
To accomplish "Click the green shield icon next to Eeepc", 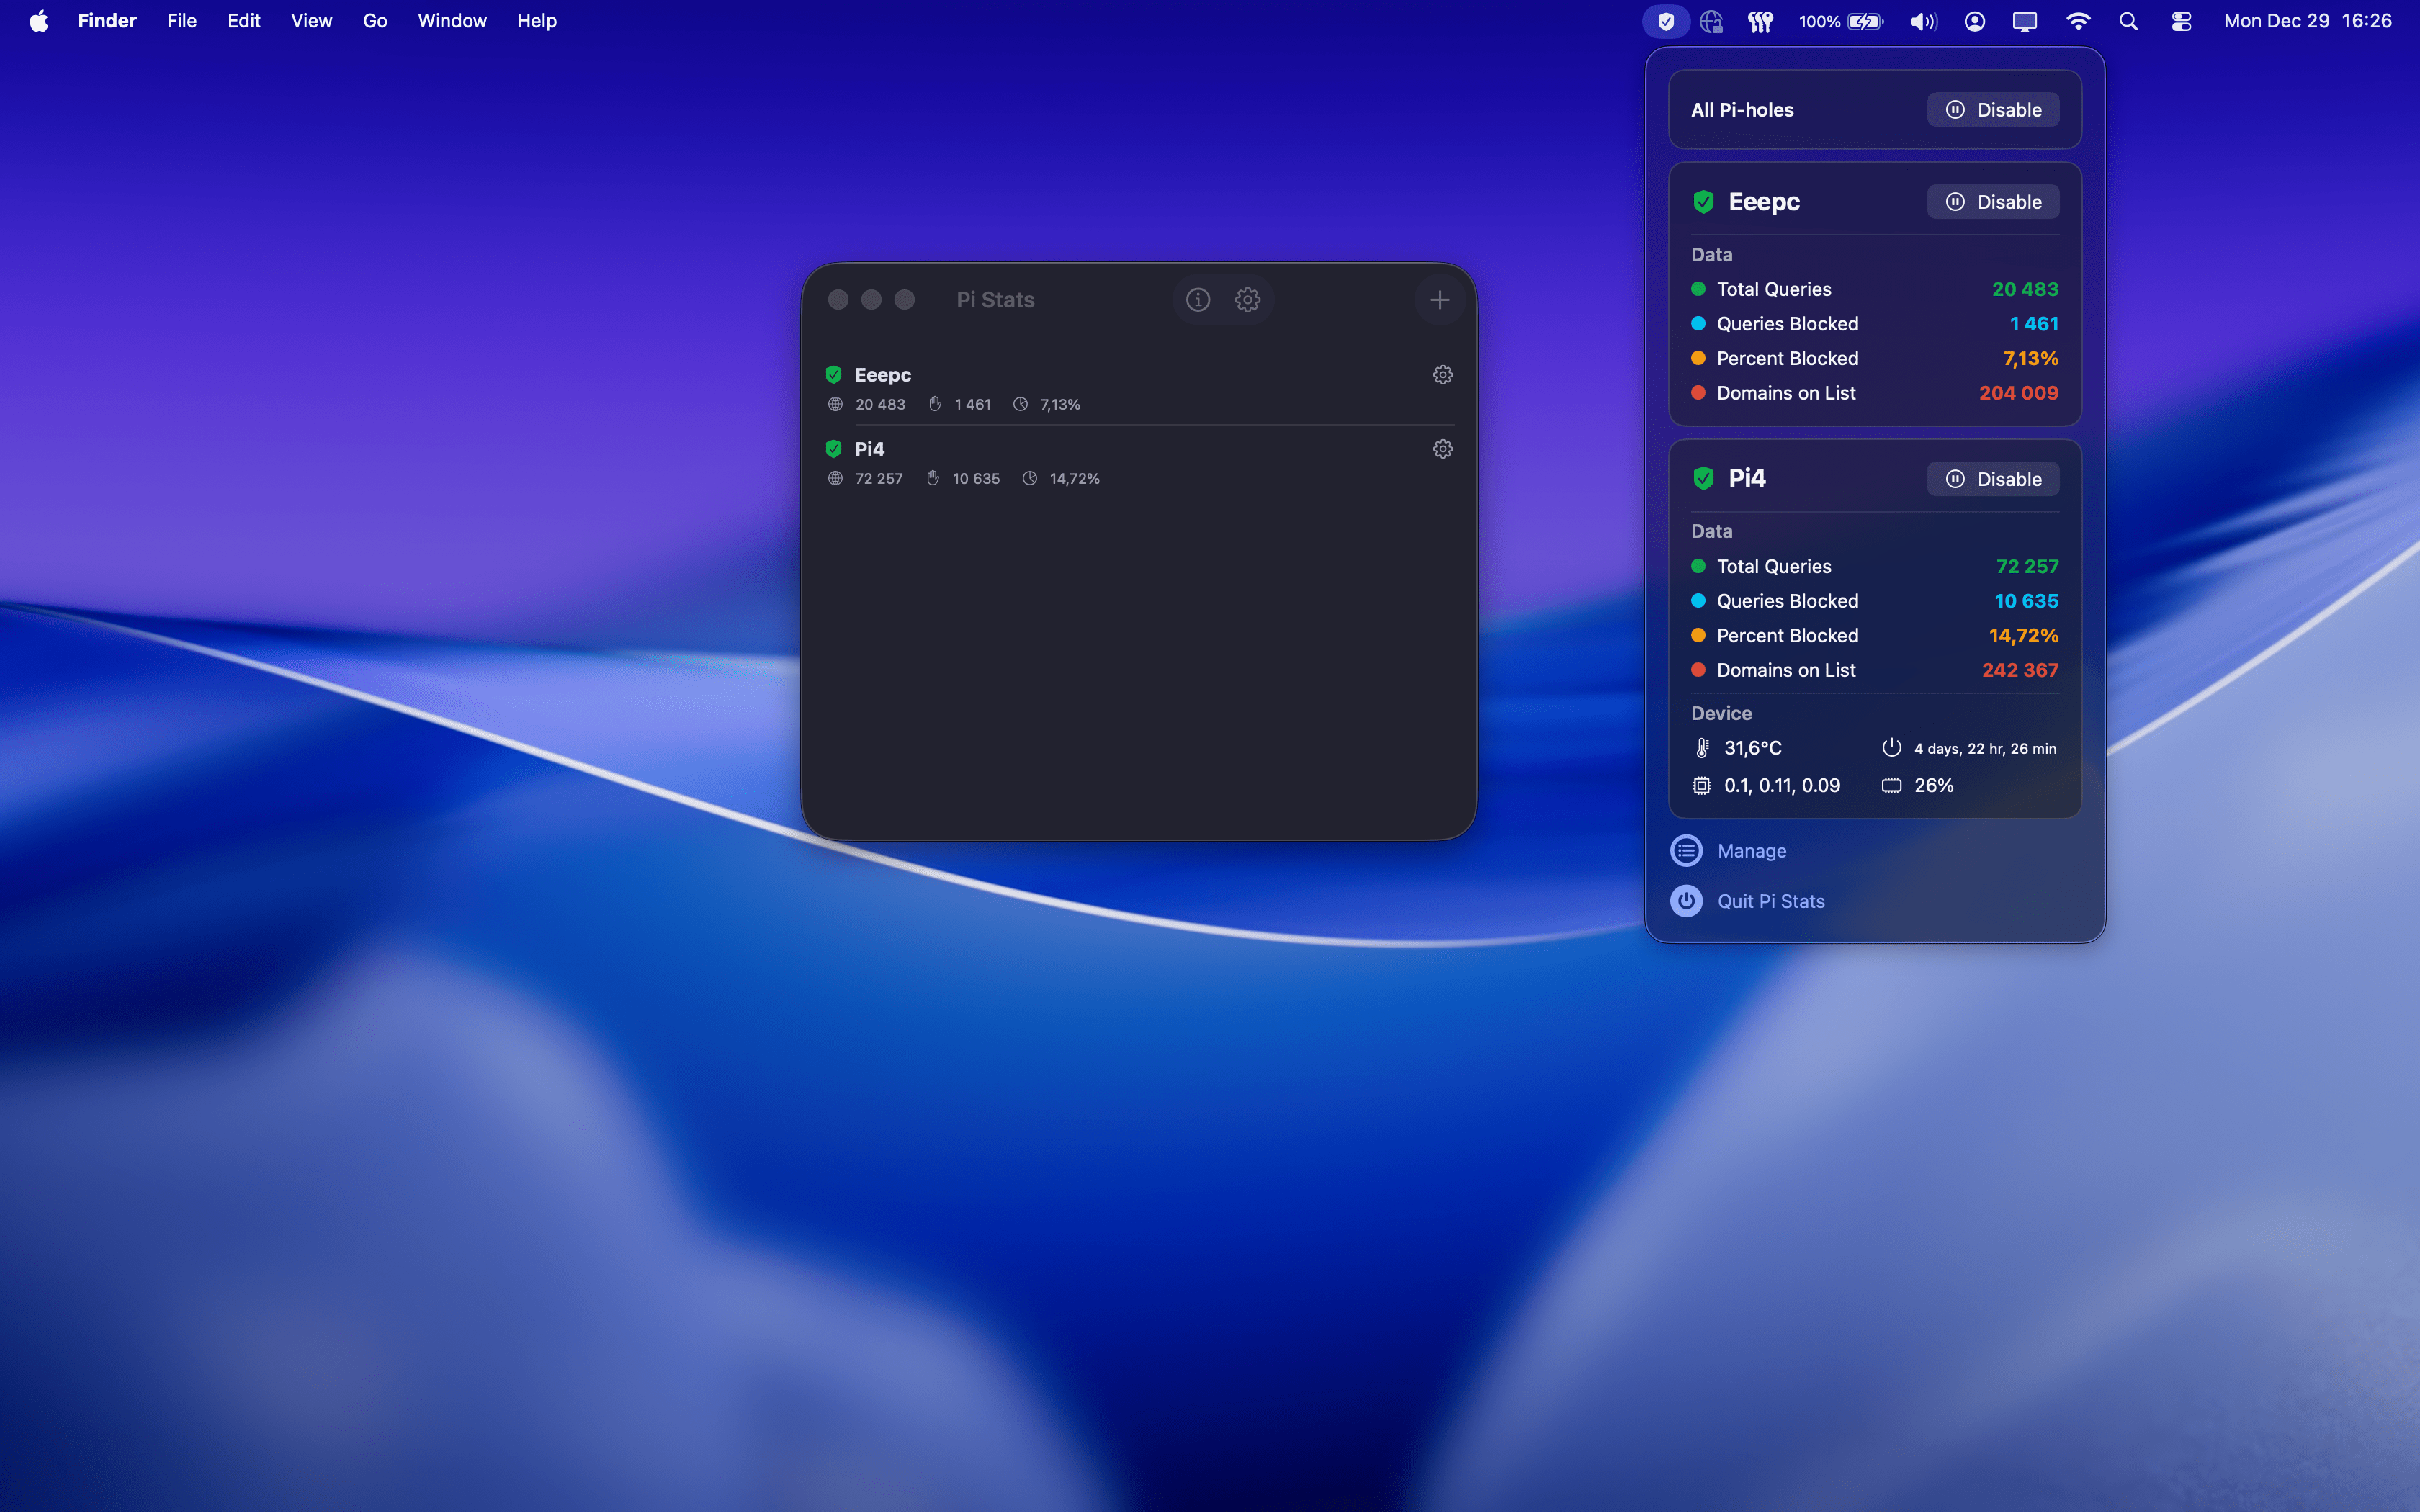I will pos(835,374).
